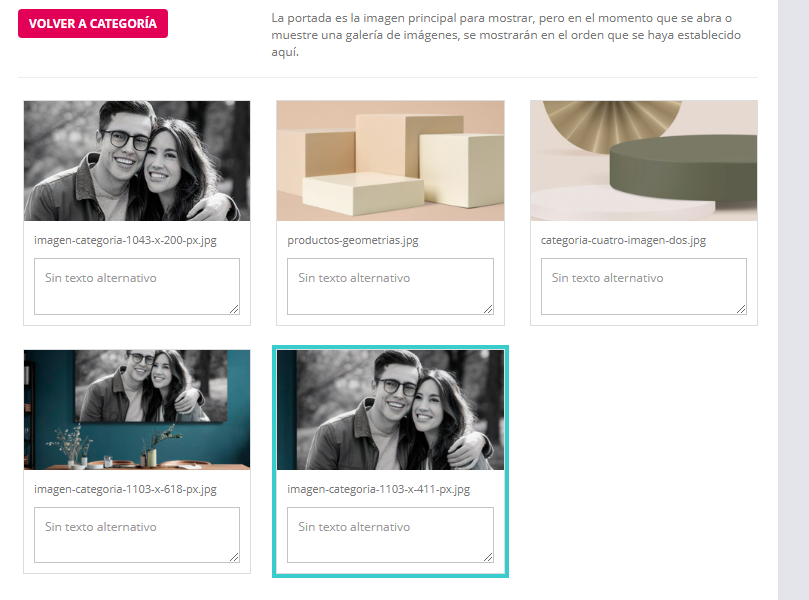Click alt text area of imagen-categoria-1103-x-411-px.jpg

[390, 534]
